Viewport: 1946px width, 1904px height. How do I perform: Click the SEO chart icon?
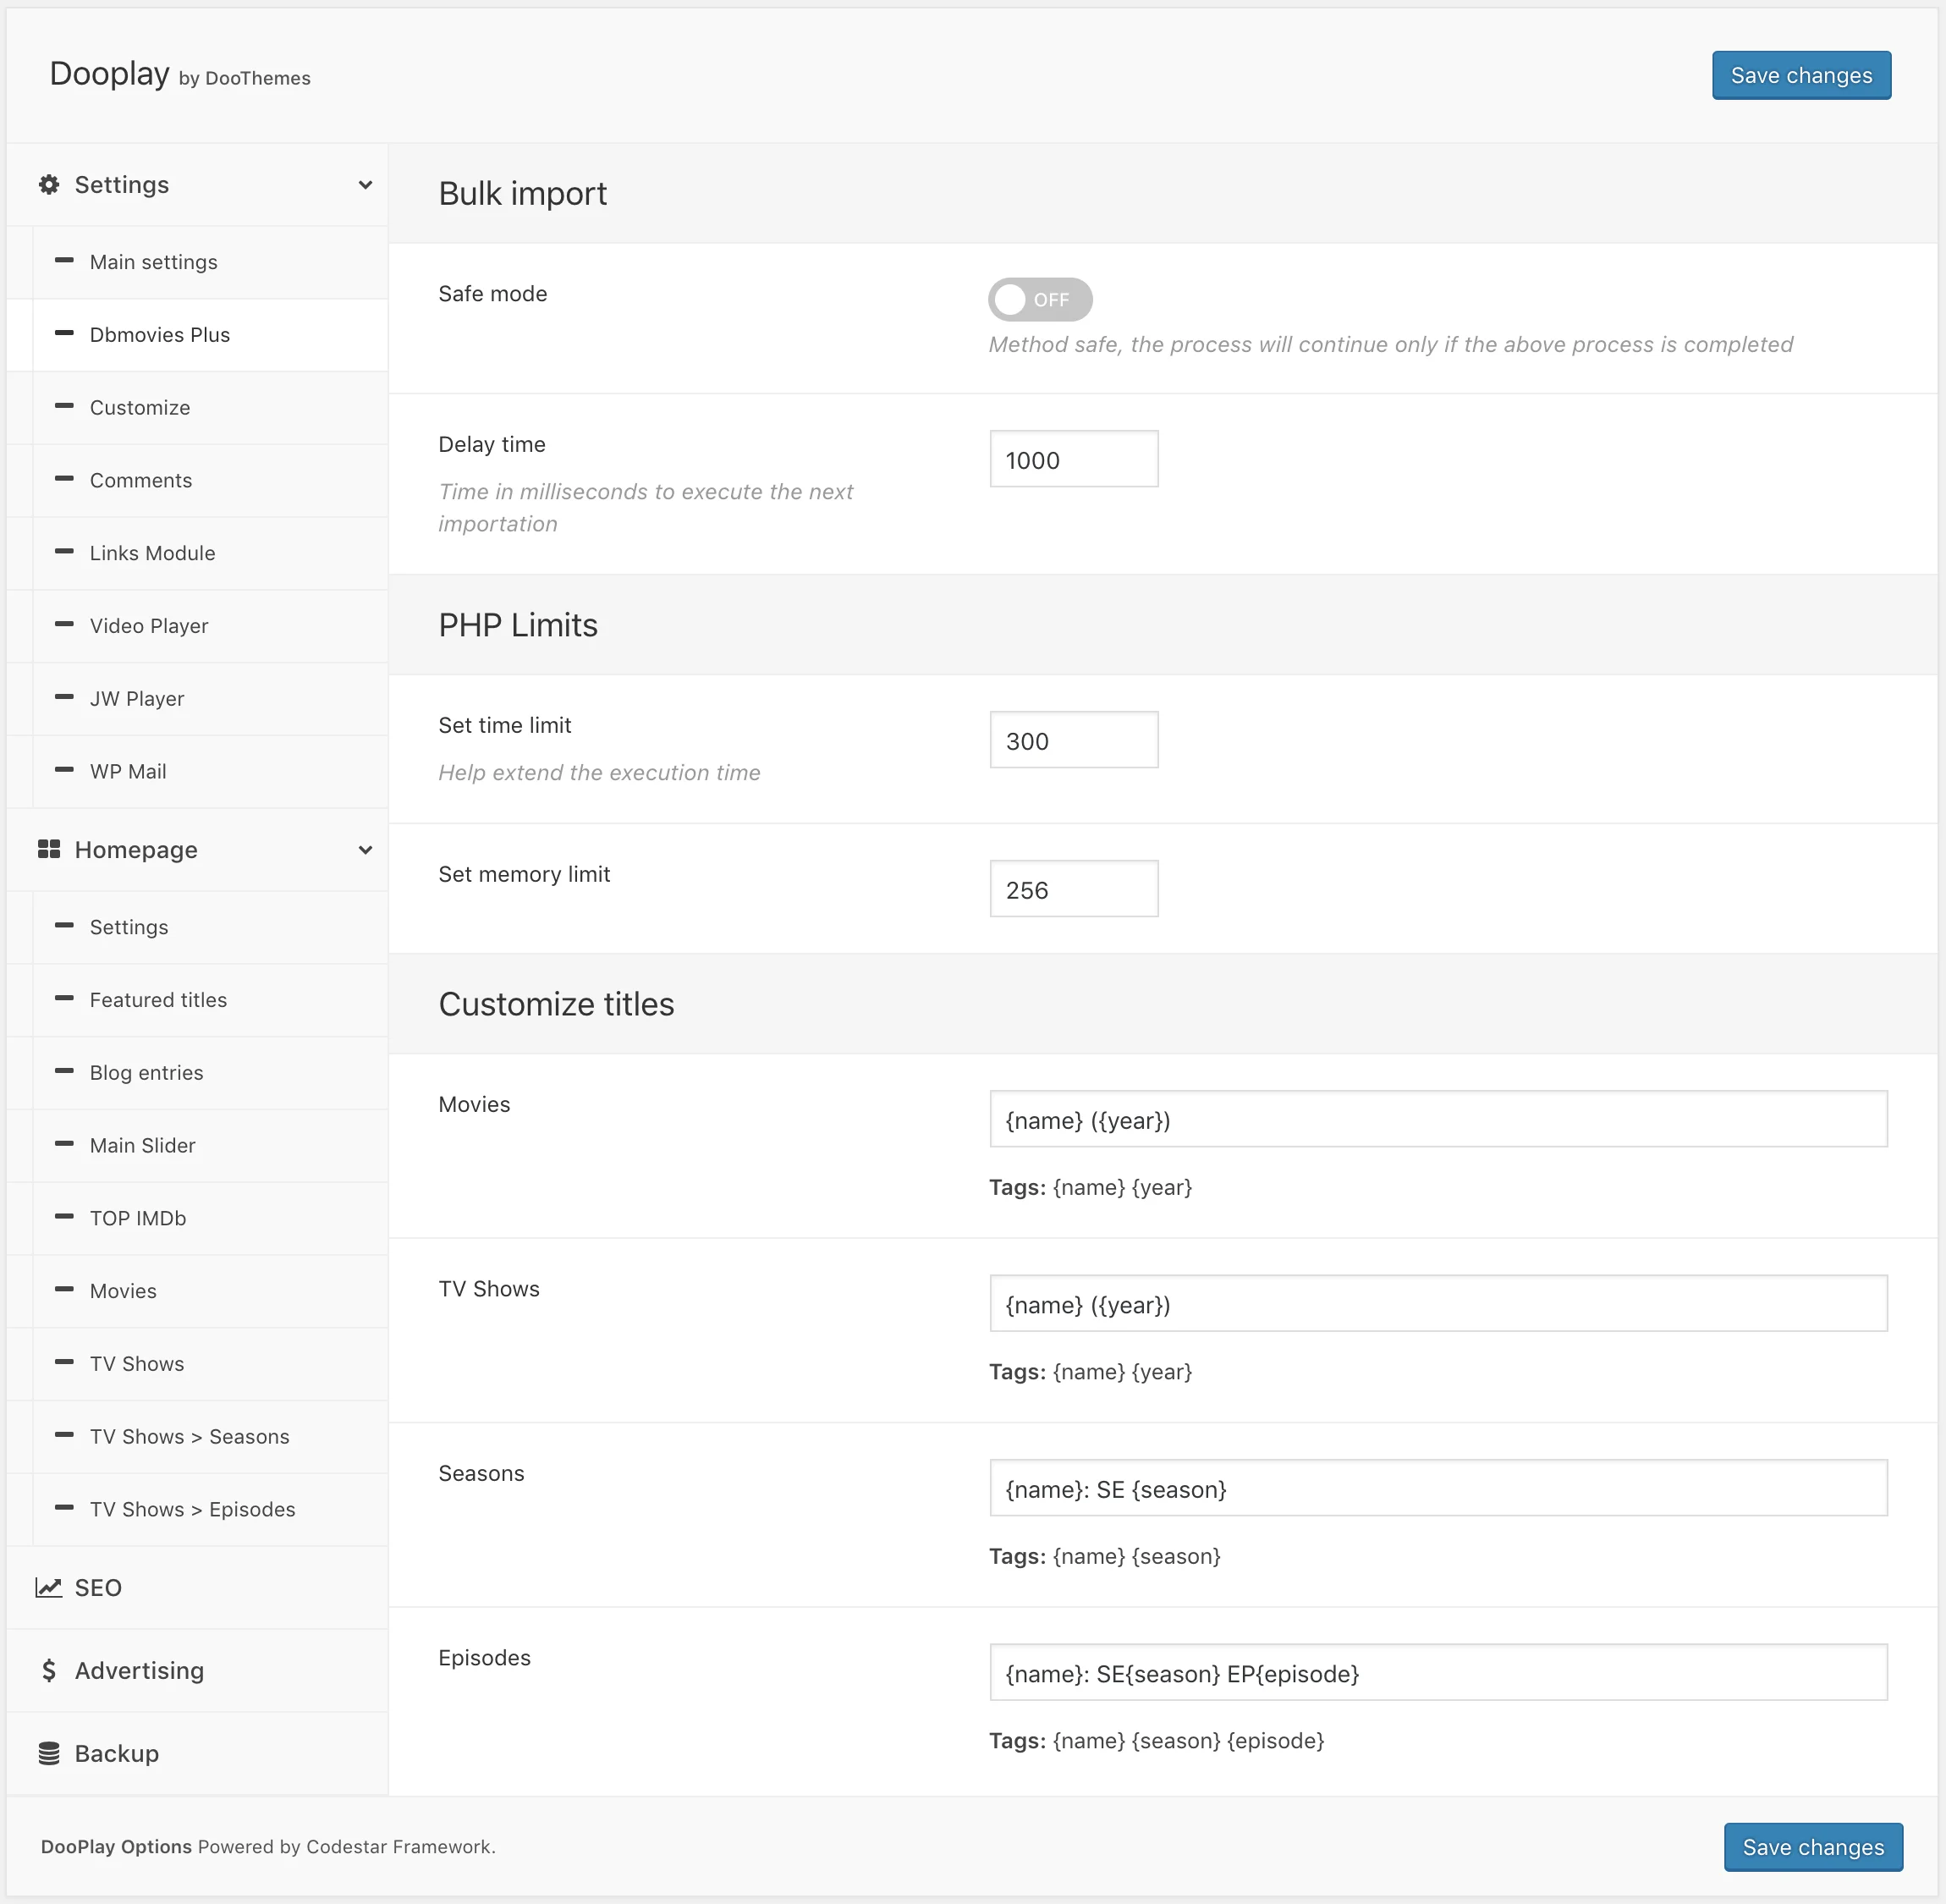48,1587
